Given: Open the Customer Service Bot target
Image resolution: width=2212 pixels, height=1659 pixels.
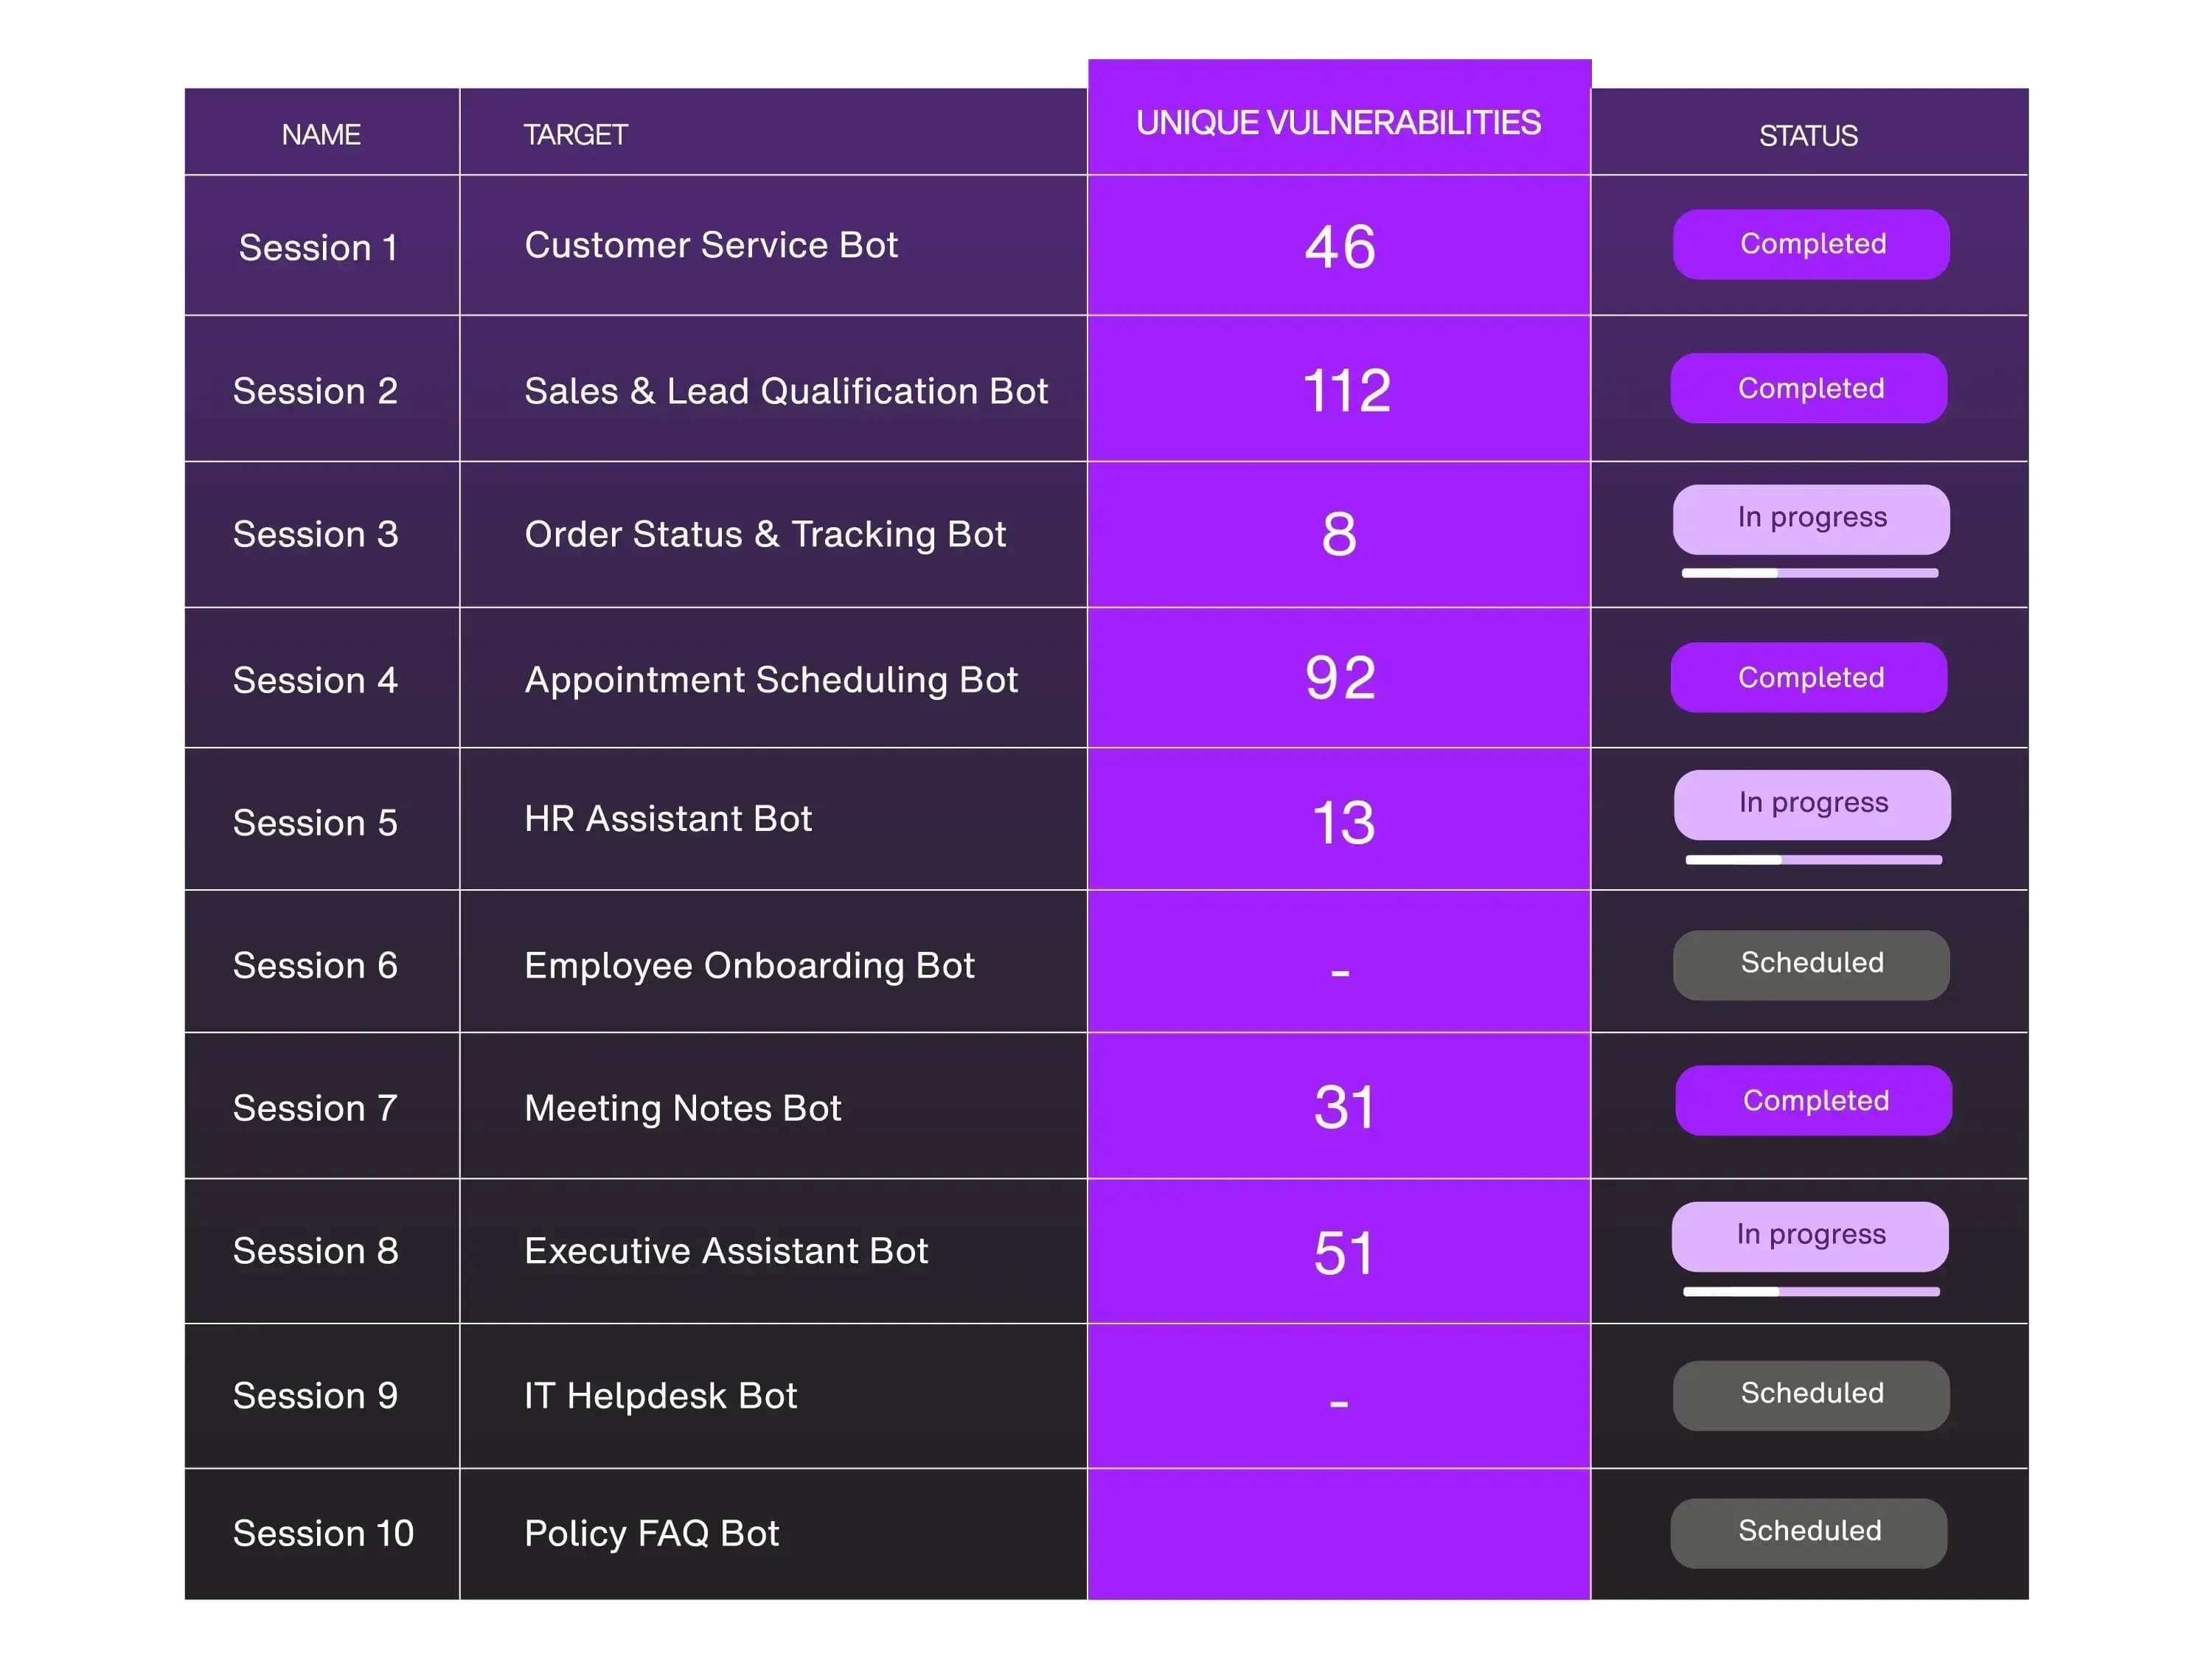Looking at the screenshot, I should (x=710, y=245).
